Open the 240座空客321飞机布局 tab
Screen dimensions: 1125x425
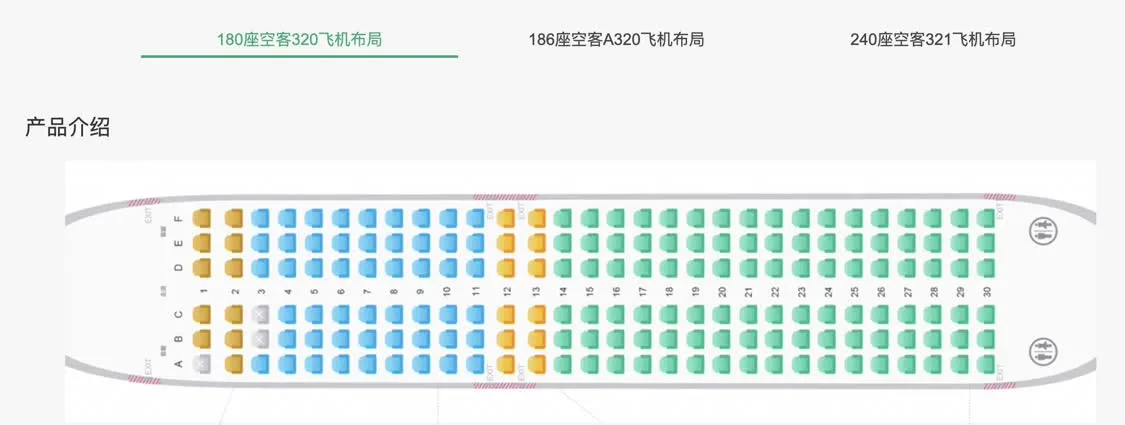point(933,39)
